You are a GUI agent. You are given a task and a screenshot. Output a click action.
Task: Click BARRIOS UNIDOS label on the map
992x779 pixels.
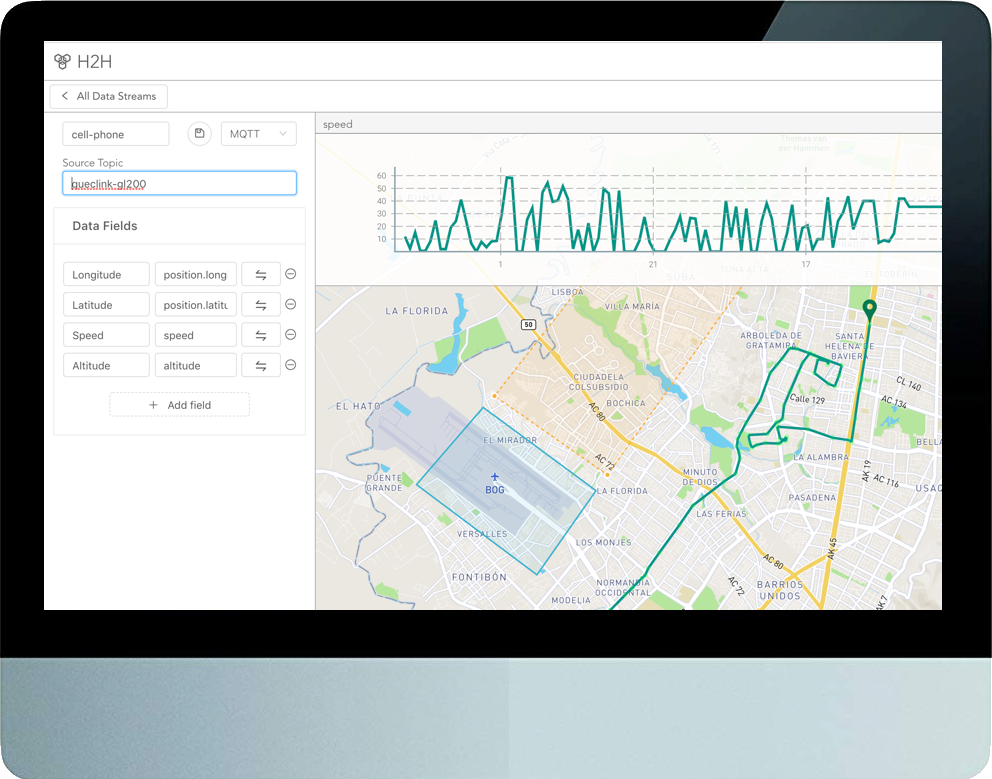point(779,590)
